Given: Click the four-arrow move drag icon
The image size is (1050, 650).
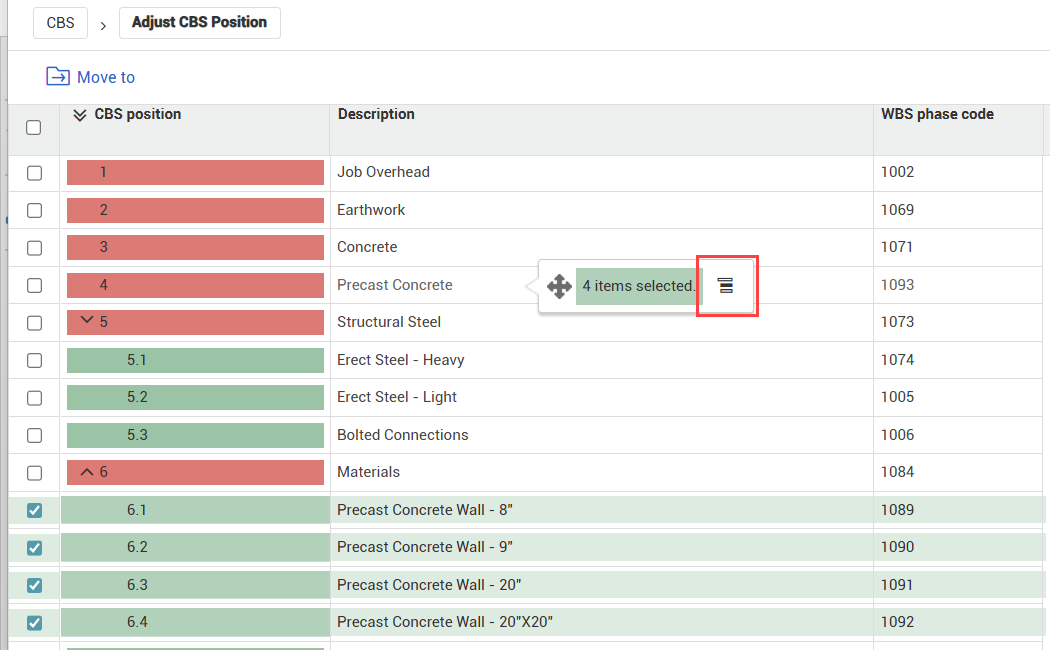Looking at the screenshot, I should [559, 286].
